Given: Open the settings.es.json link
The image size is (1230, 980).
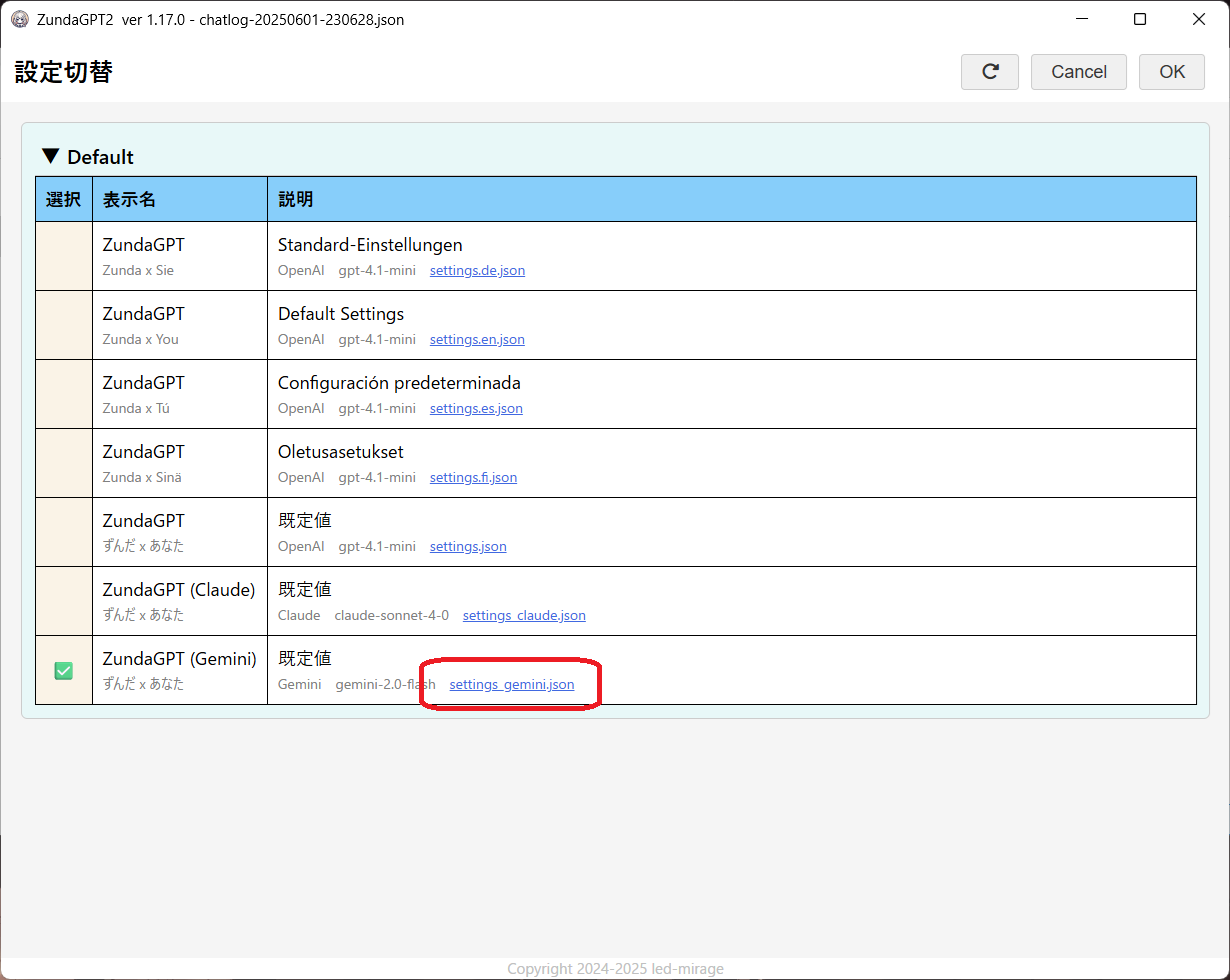Looking at the screenshot, I should tap(476, 408).
